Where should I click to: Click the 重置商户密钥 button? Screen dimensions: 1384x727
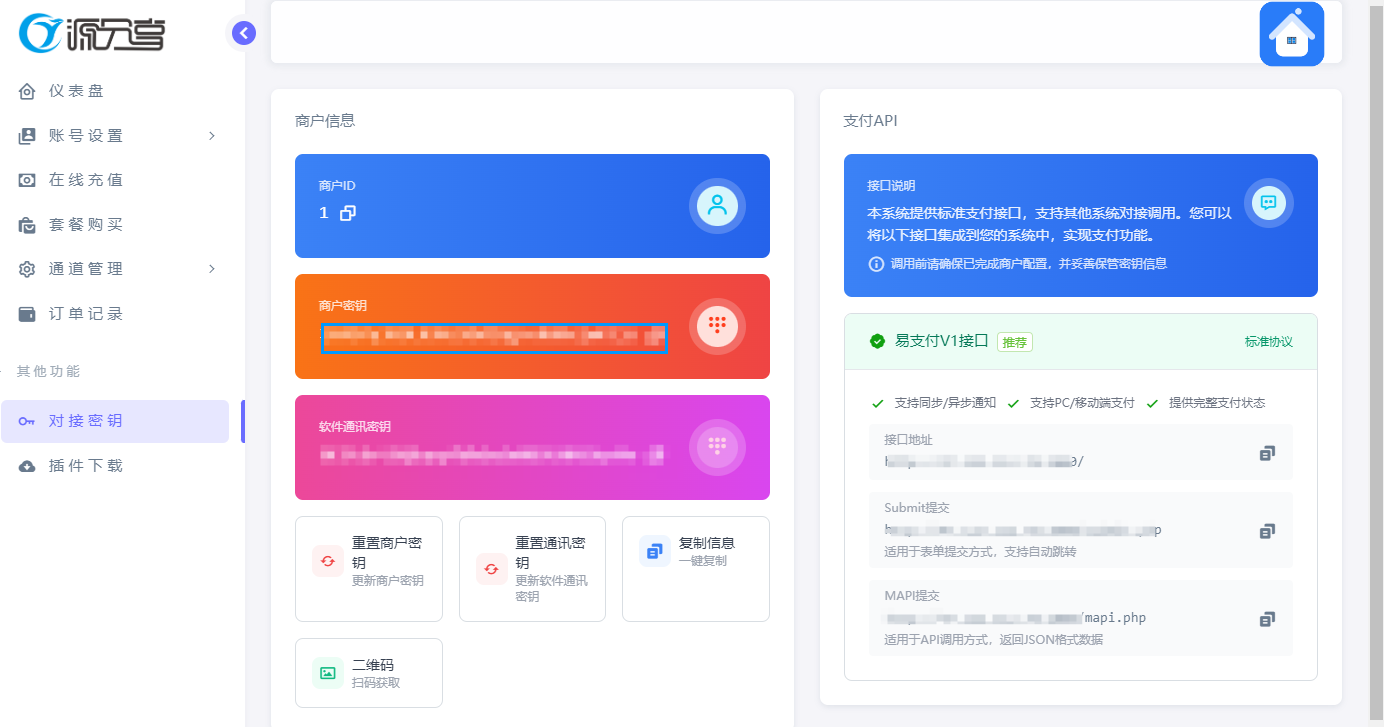[369, 568]
